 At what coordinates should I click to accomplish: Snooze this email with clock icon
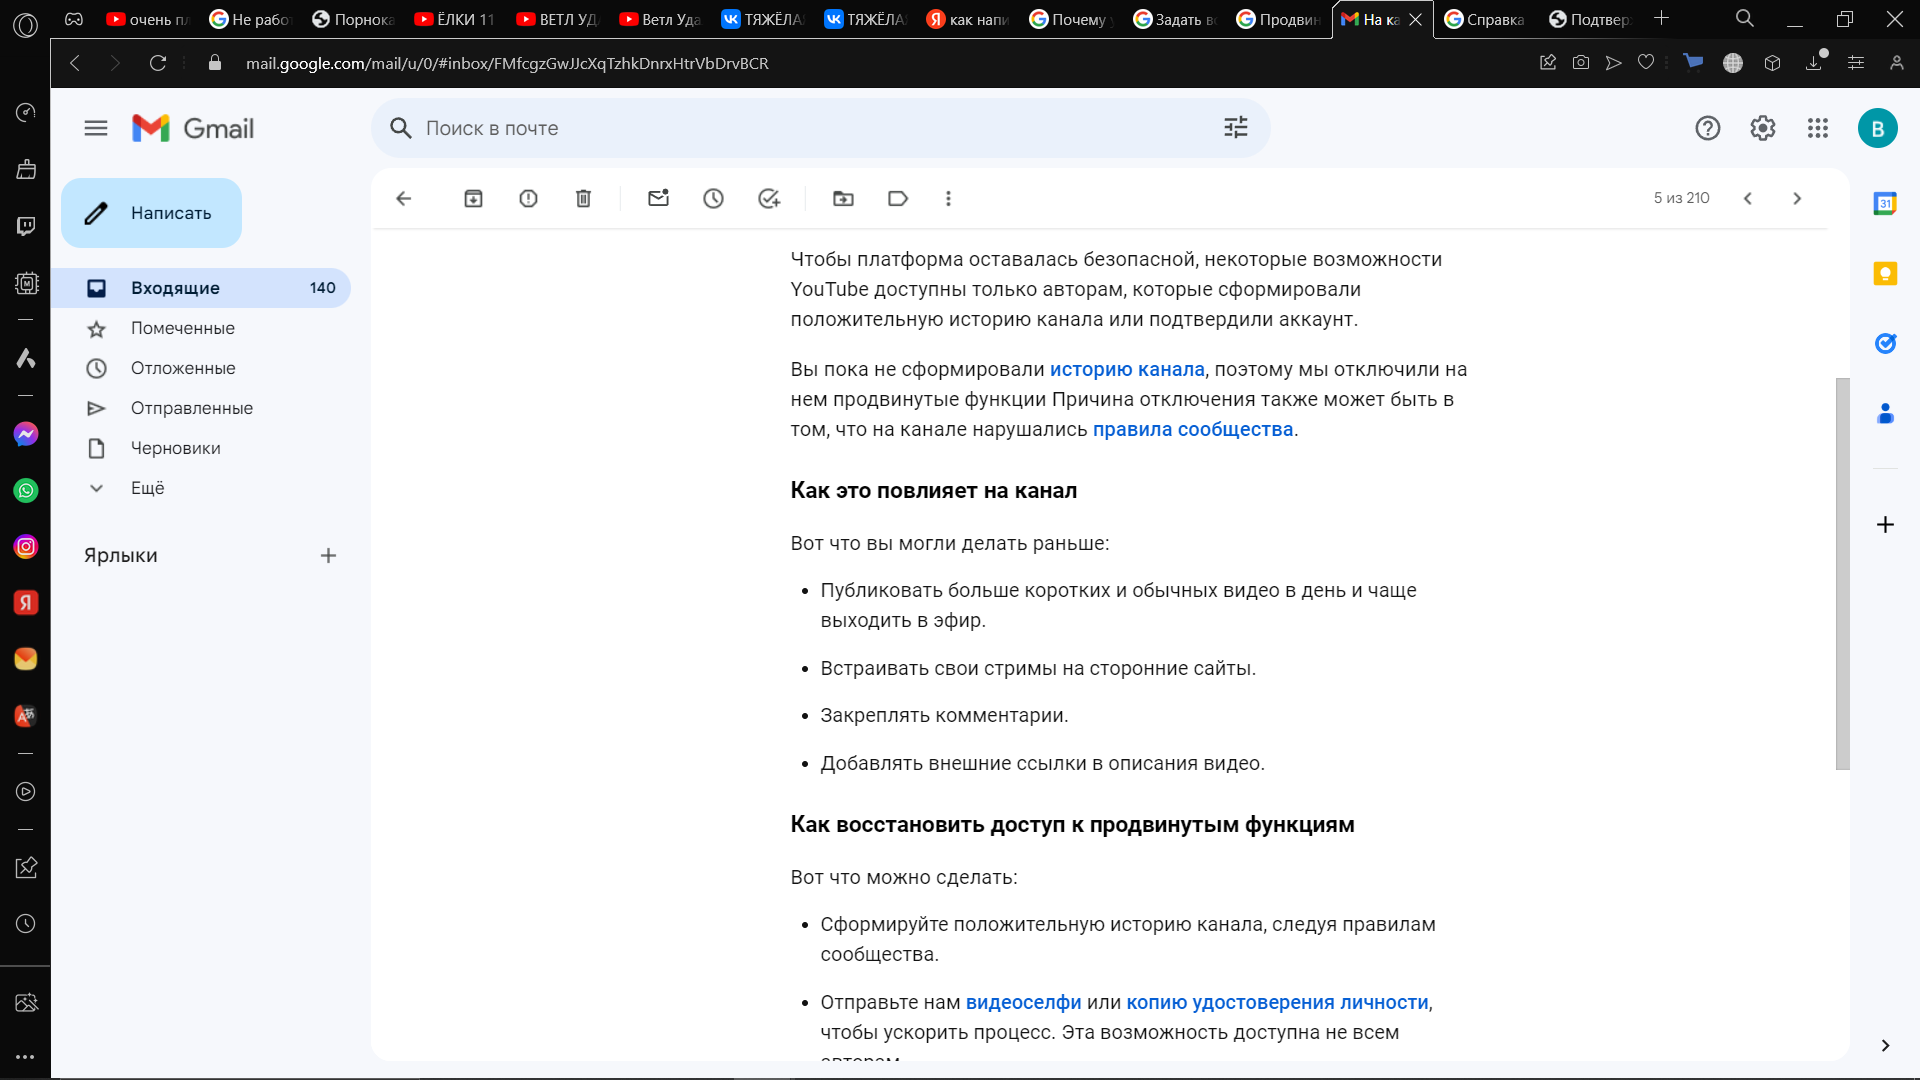713,199
